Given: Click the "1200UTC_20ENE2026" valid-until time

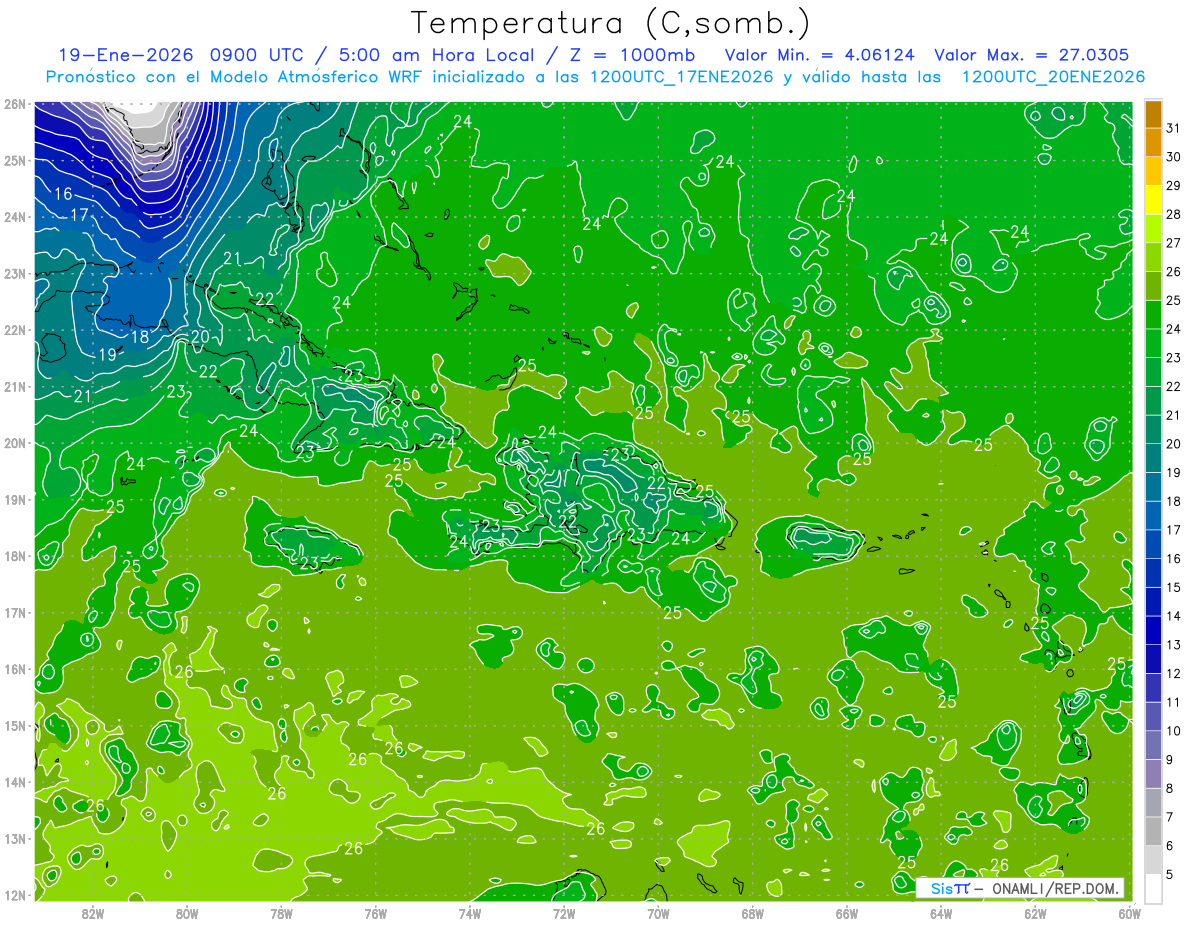Looking at the screenshot, I should 1053,77.
